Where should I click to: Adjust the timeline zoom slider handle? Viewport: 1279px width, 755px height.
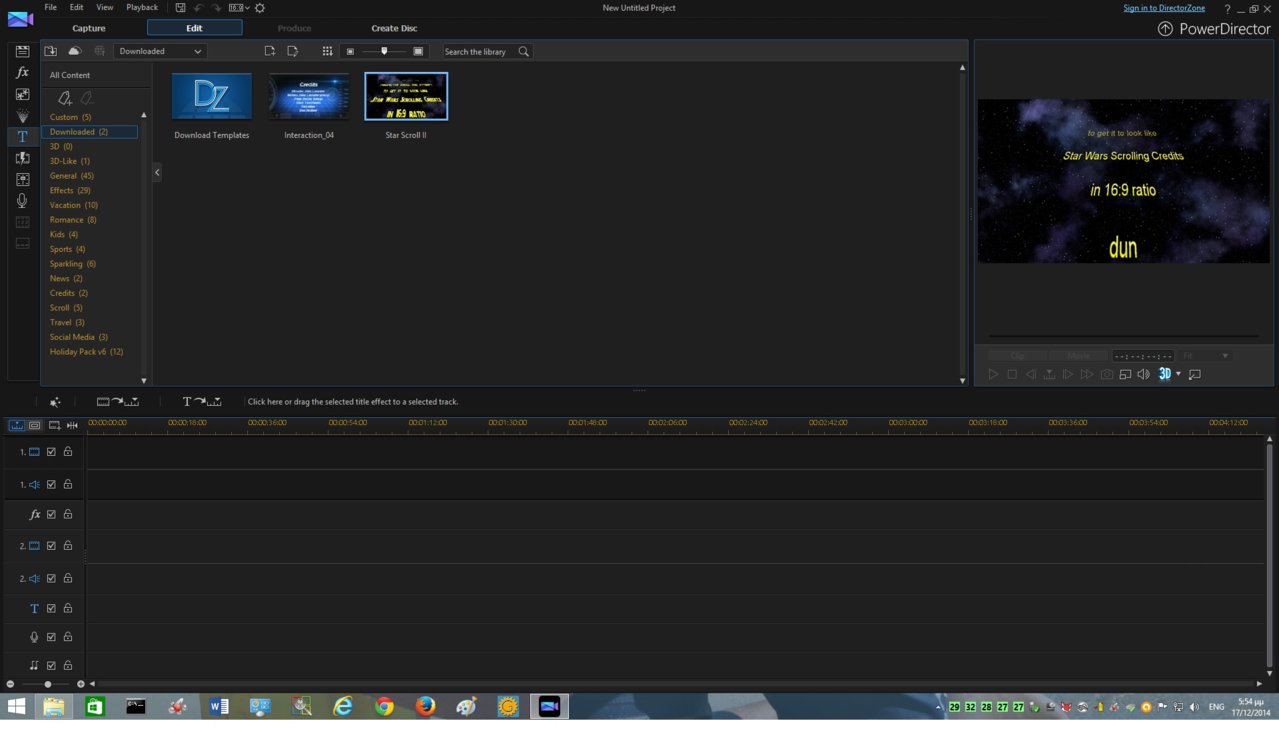pos(47,684)
